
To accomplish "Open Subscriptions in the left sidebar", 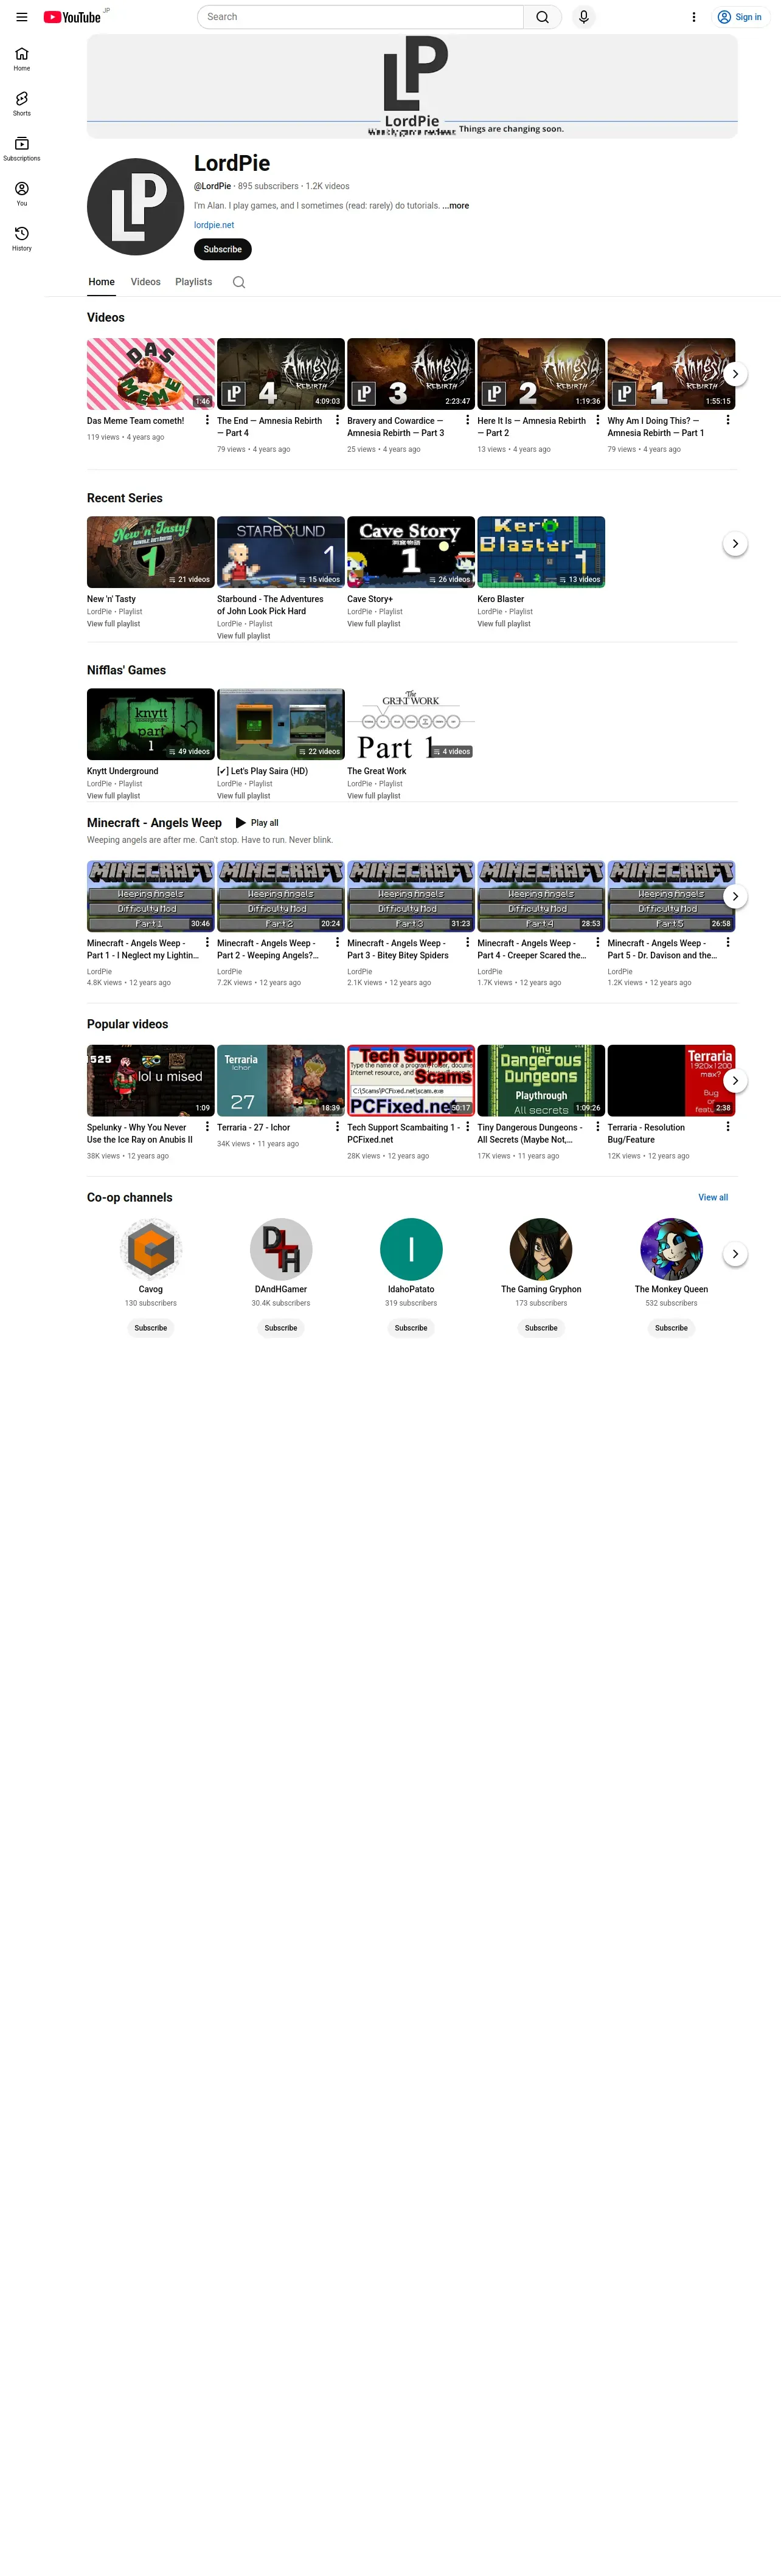I will (x=22, y=149).
